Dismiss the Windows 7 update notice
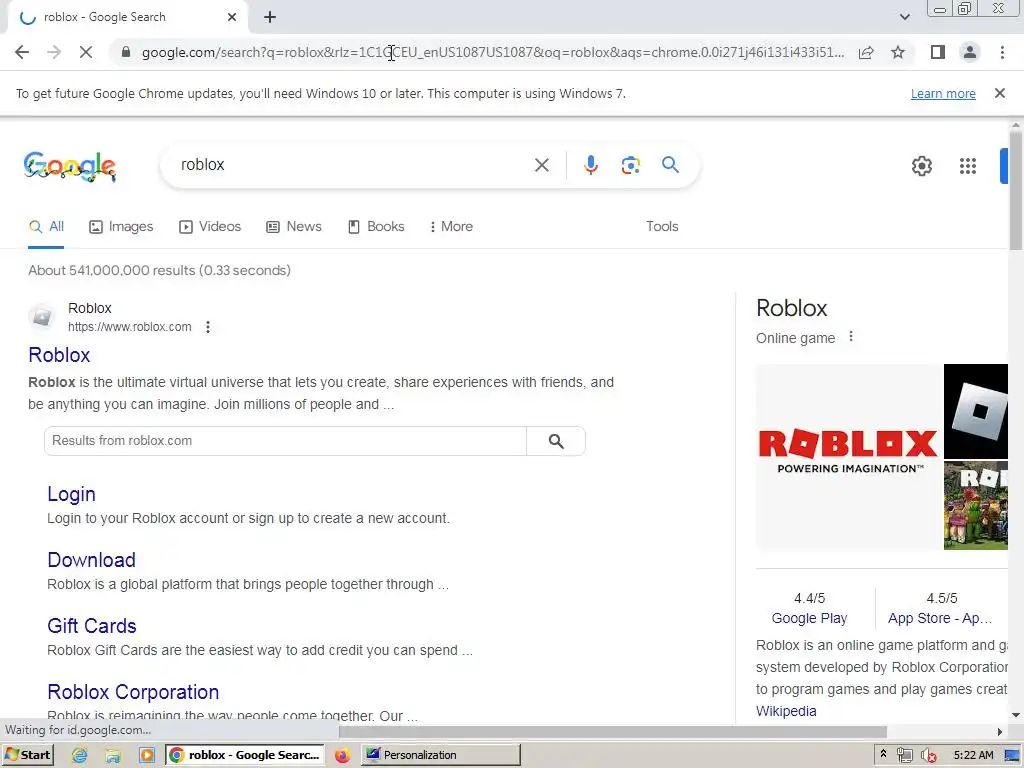Screen dimensions: 1024x768 tap(999, 93)
